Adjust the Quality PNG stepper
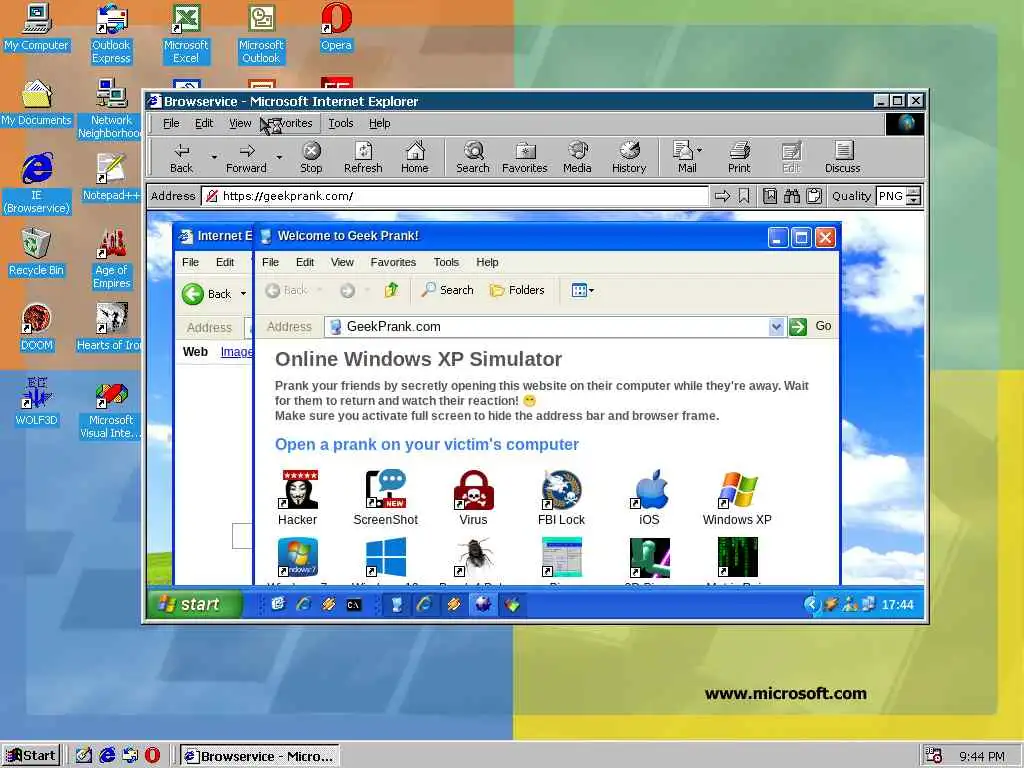 tap(914, 196)
